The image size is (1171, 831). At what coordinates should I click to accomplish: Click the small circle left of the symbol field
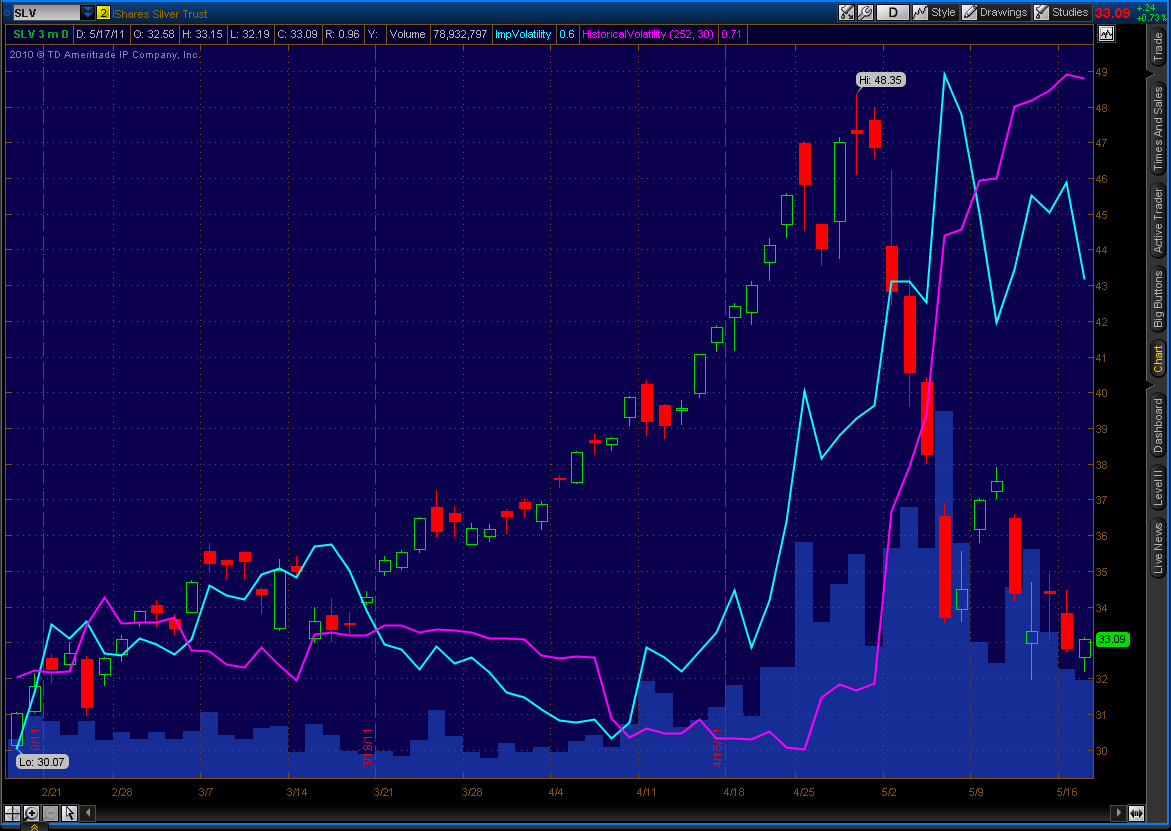pos(7,13)
